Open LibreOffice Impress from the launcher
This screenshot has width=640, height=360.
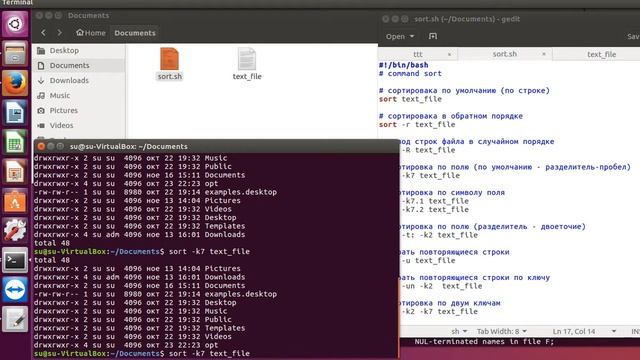tap(15, 171)
